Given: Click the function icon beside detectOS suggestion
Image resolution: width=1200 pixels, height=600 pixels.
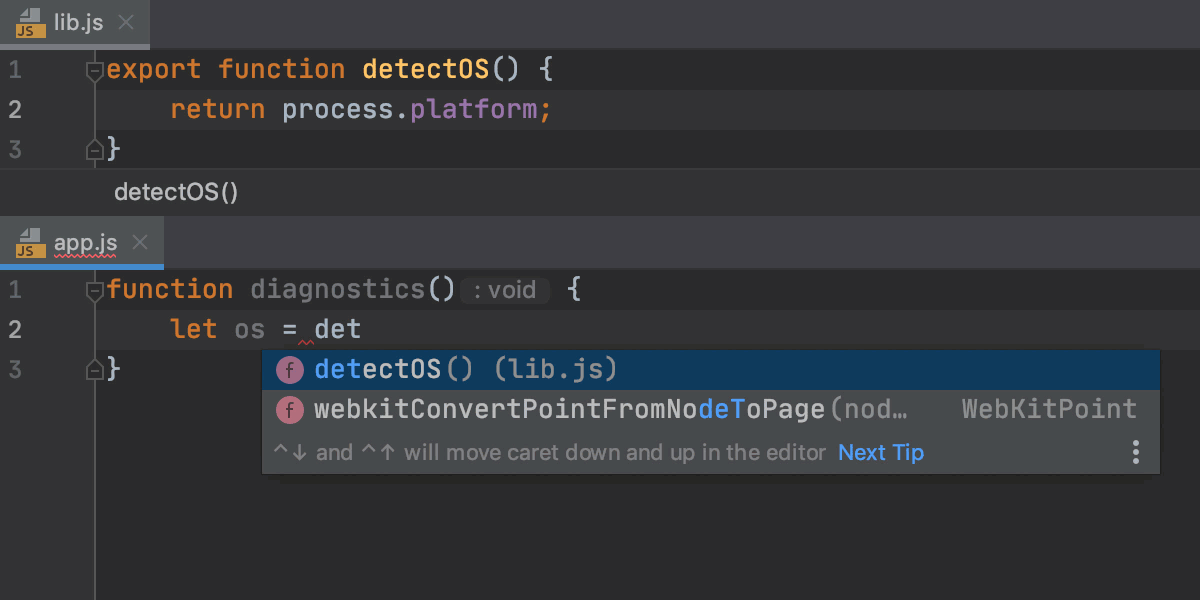Looking at the screenshot, I should pos(289,369).
